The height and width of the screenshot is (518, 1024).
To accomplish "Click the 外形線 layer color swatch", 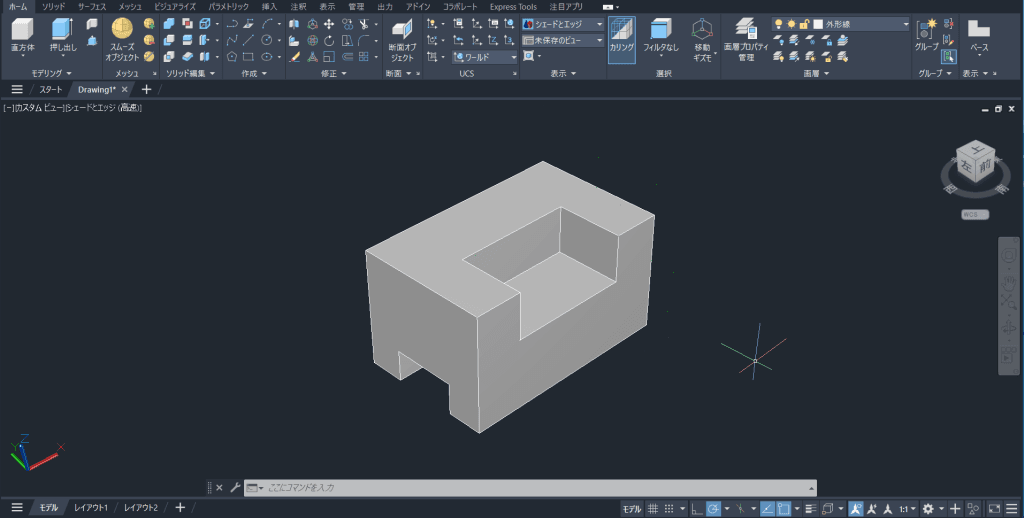I will click(x=818, y=24).
